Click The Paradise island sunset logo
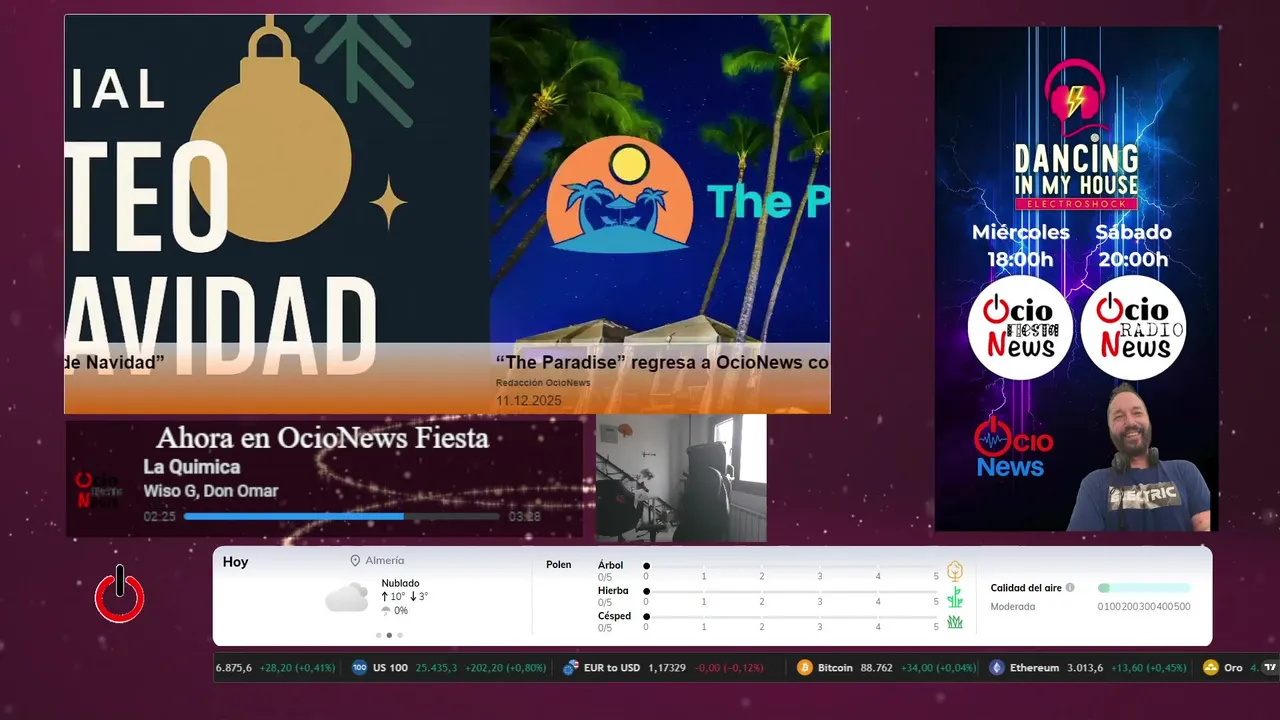Image resolution: width=1280 pixels, height=720 pixels. click(620, 196)
